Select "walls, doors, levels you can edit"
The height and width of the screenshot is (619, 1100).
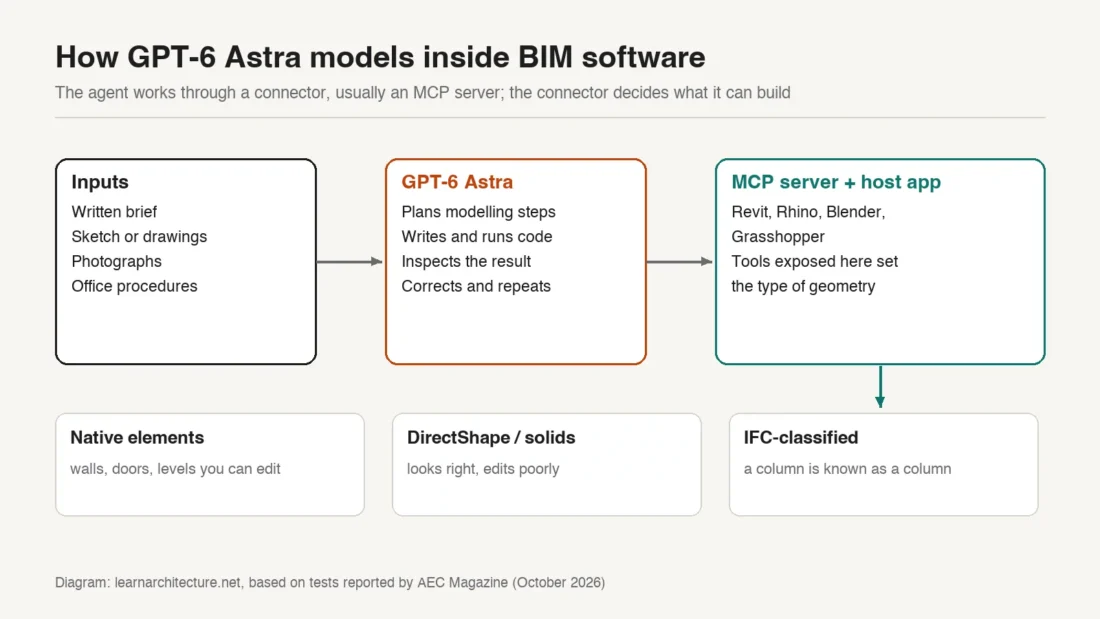coord(175,469)
